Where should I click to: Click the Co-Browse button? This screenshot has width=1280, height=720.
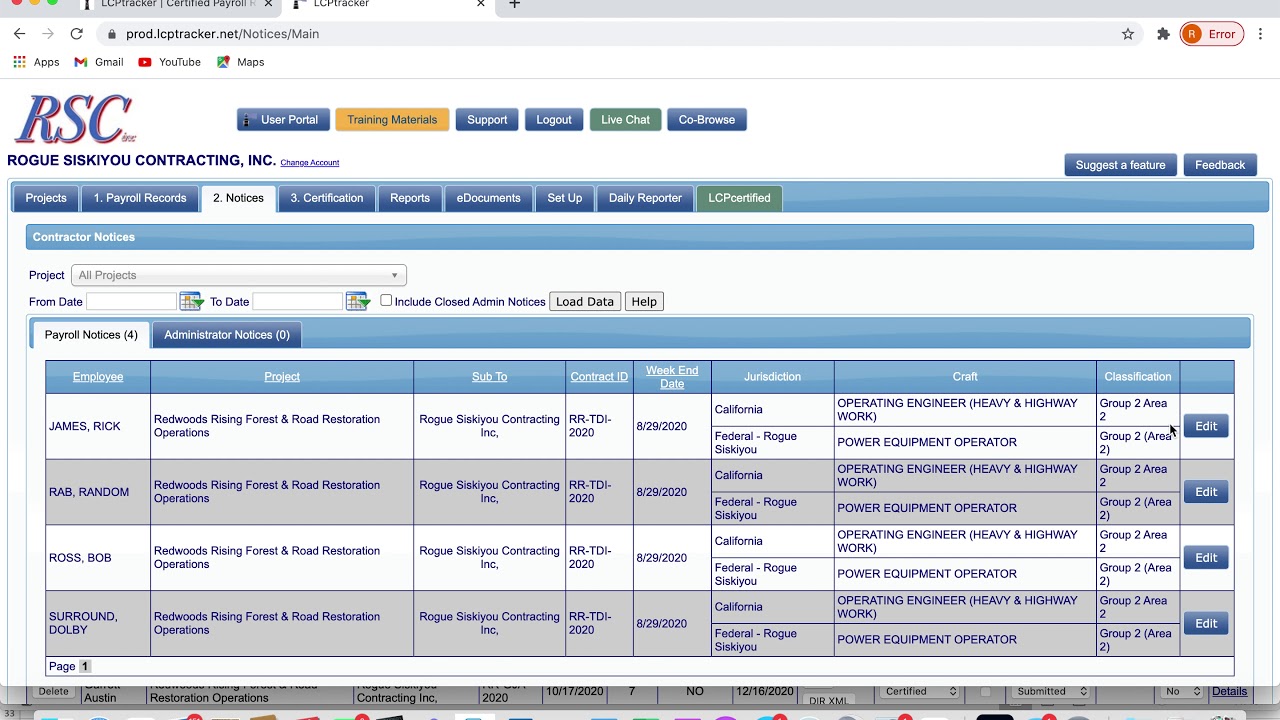pyautogui.click(x=707, y=120)
